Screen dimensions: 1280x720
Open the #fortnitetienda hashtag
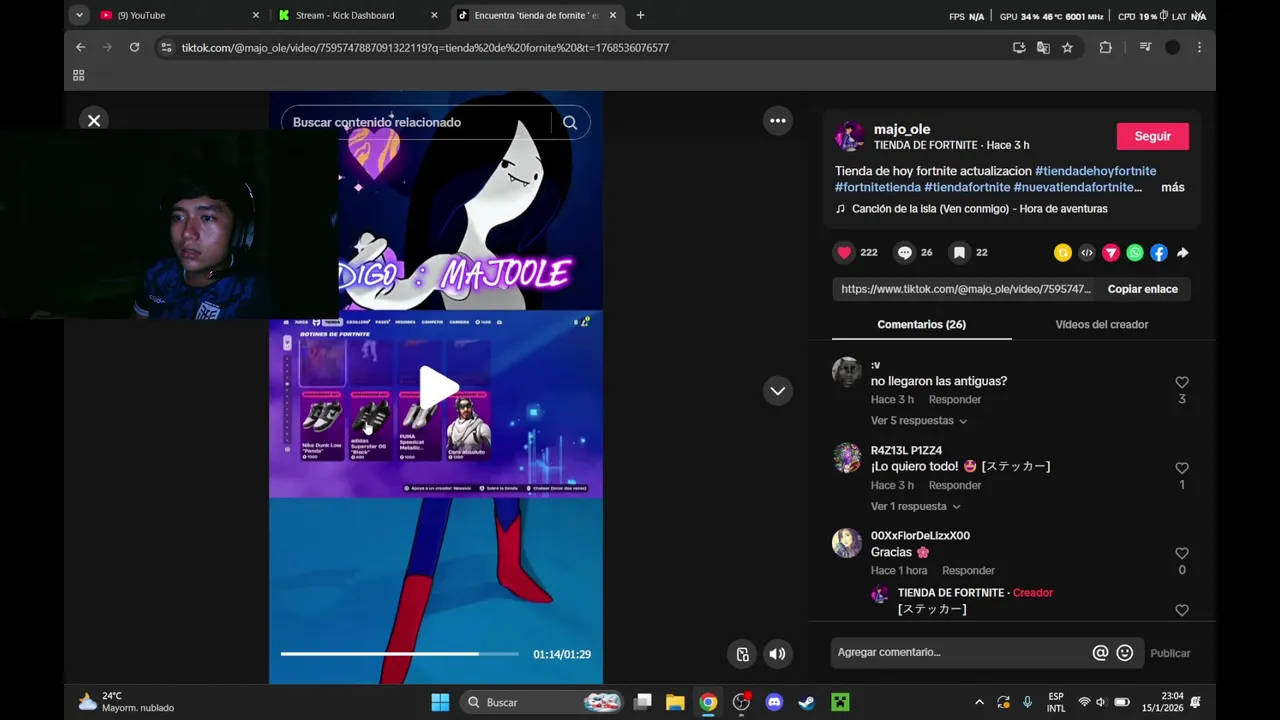point(877,187)
